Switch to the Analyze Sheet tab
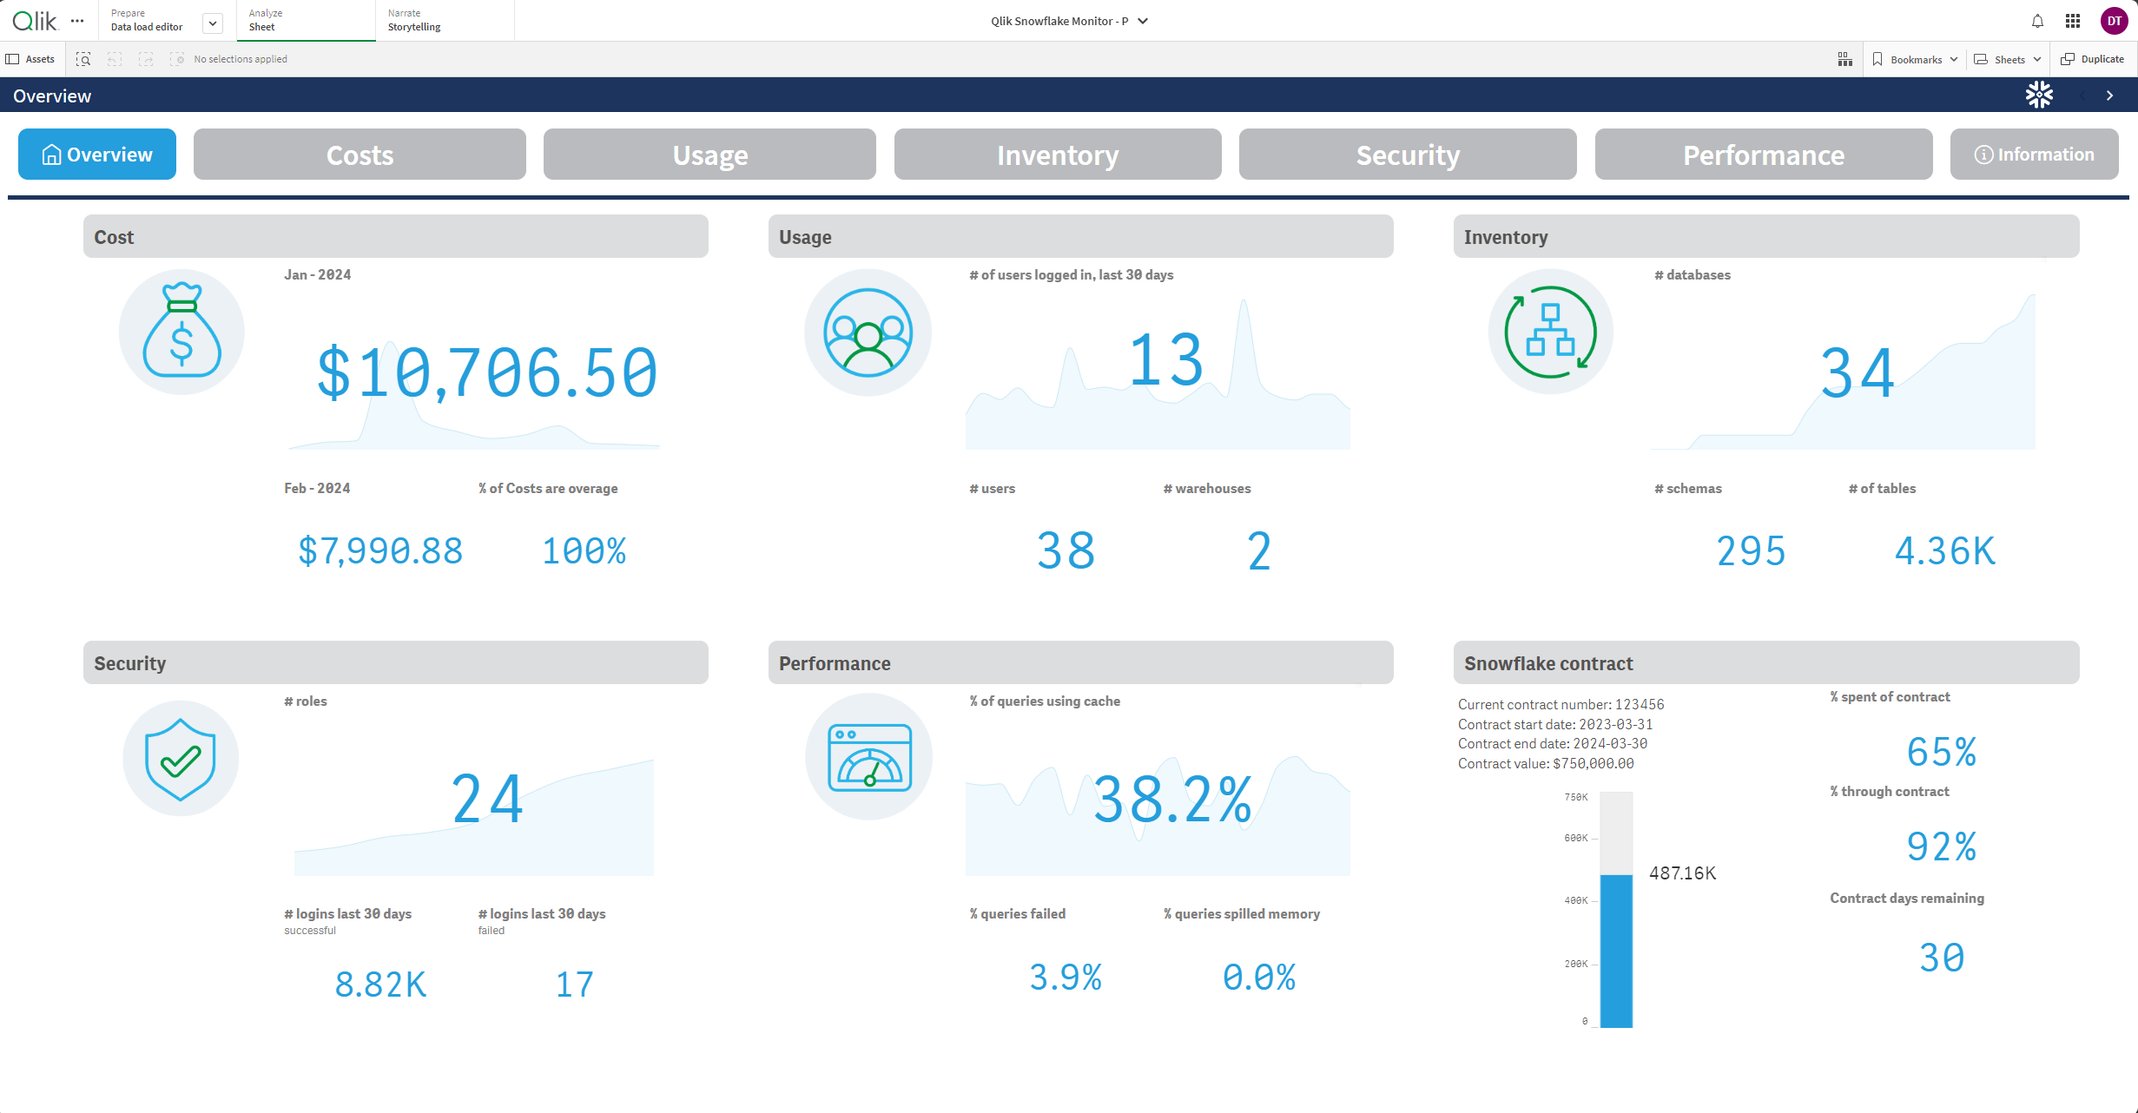Screen dimensions: 2138x1113 coord(306,20)
